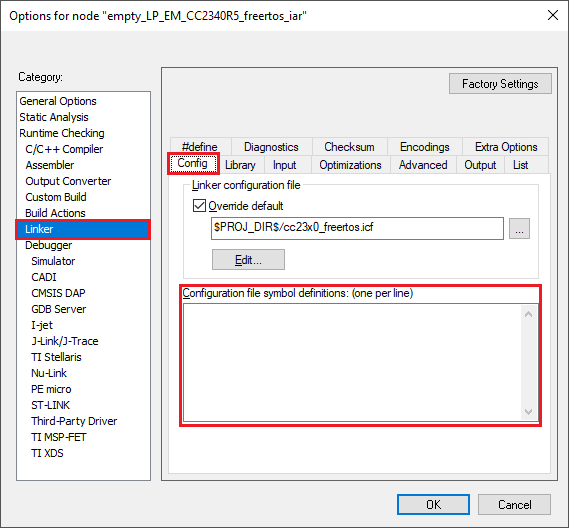Select the #define tab
Image resolution: width=569 pixels, height=528 pixels.
point(200,147)
